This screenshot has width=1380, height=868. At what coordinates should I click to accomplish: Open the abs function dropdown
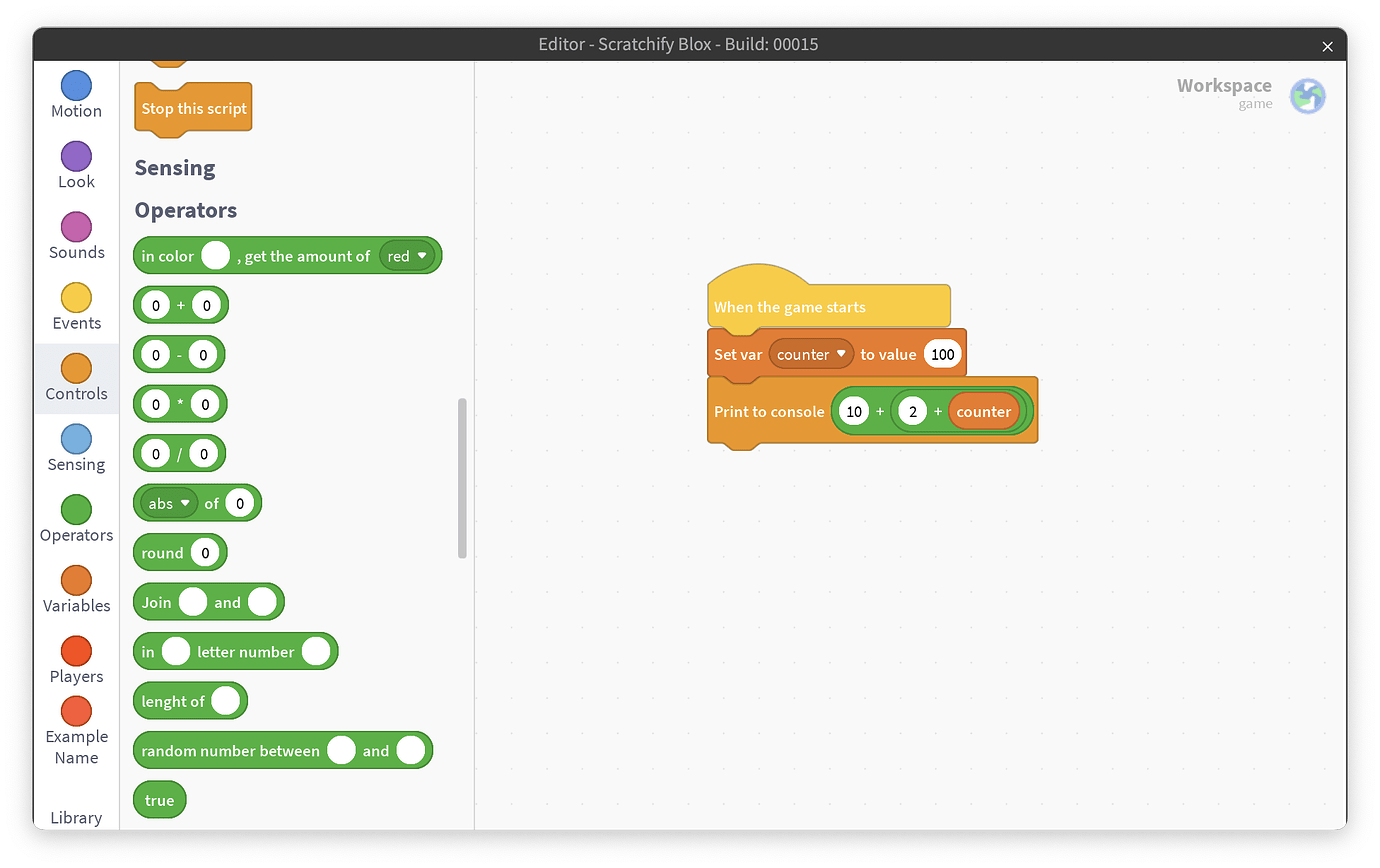[167, 503]
